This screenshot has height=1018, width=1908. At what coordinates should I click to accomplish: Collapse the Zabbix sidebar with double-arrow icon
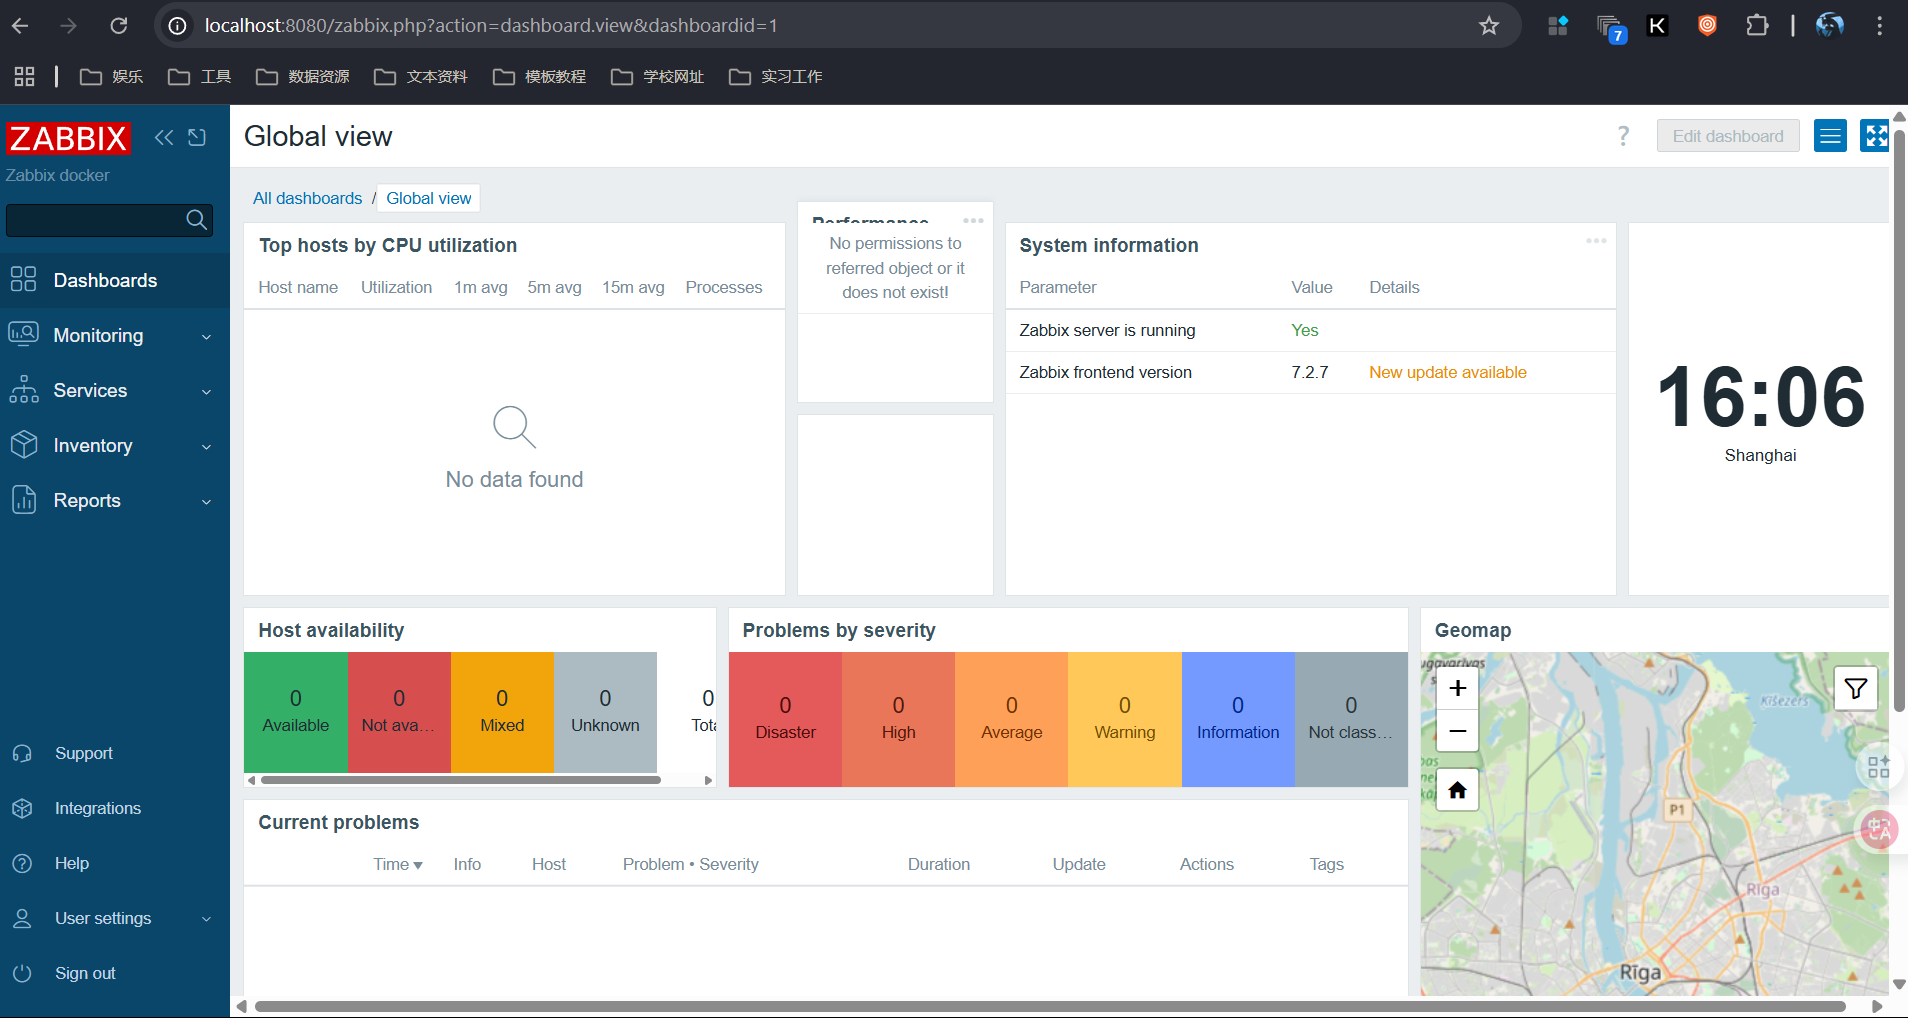tap(164, 137)
